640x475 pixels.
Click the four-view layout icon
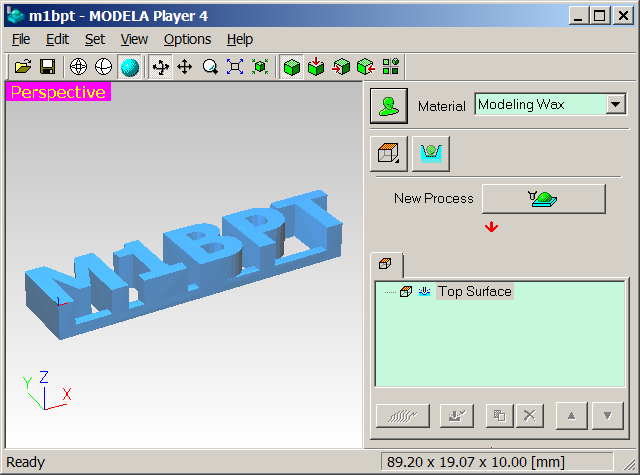coord(391,67)
